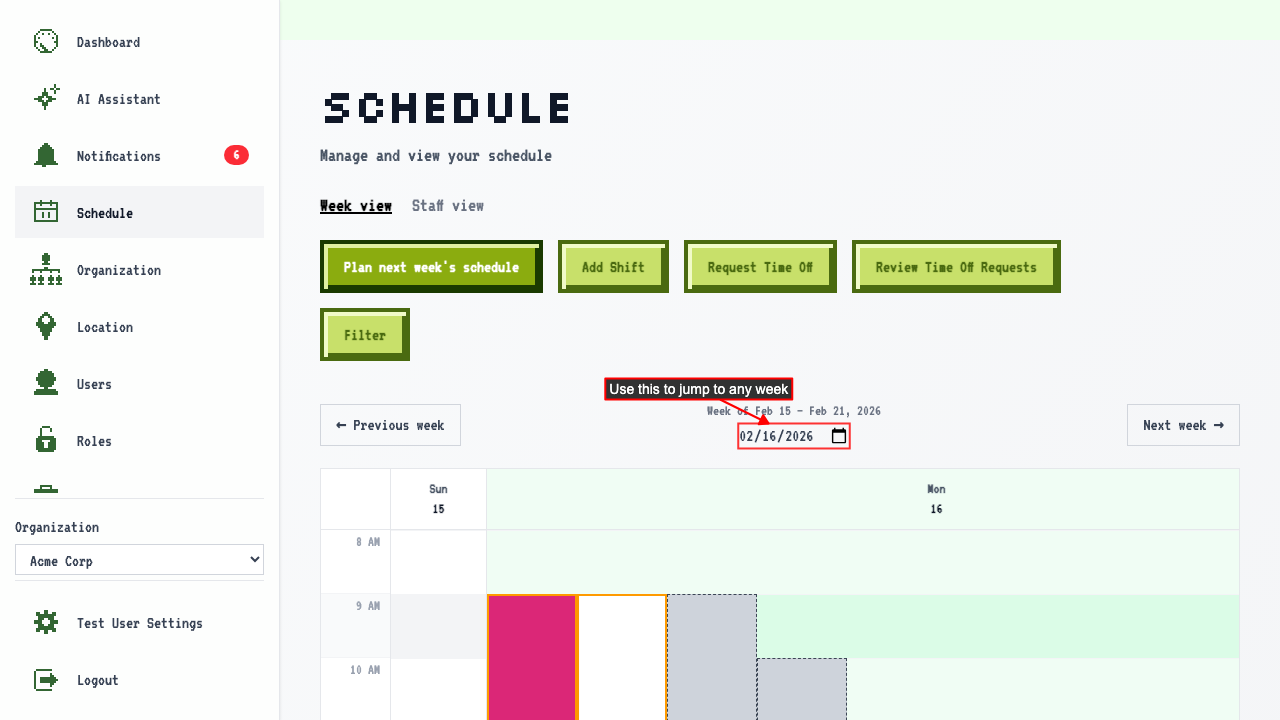Screen dimensions: 1280x720
Task: Open the Filter options button
Action: pyautogui.click(x=365, y=335)
